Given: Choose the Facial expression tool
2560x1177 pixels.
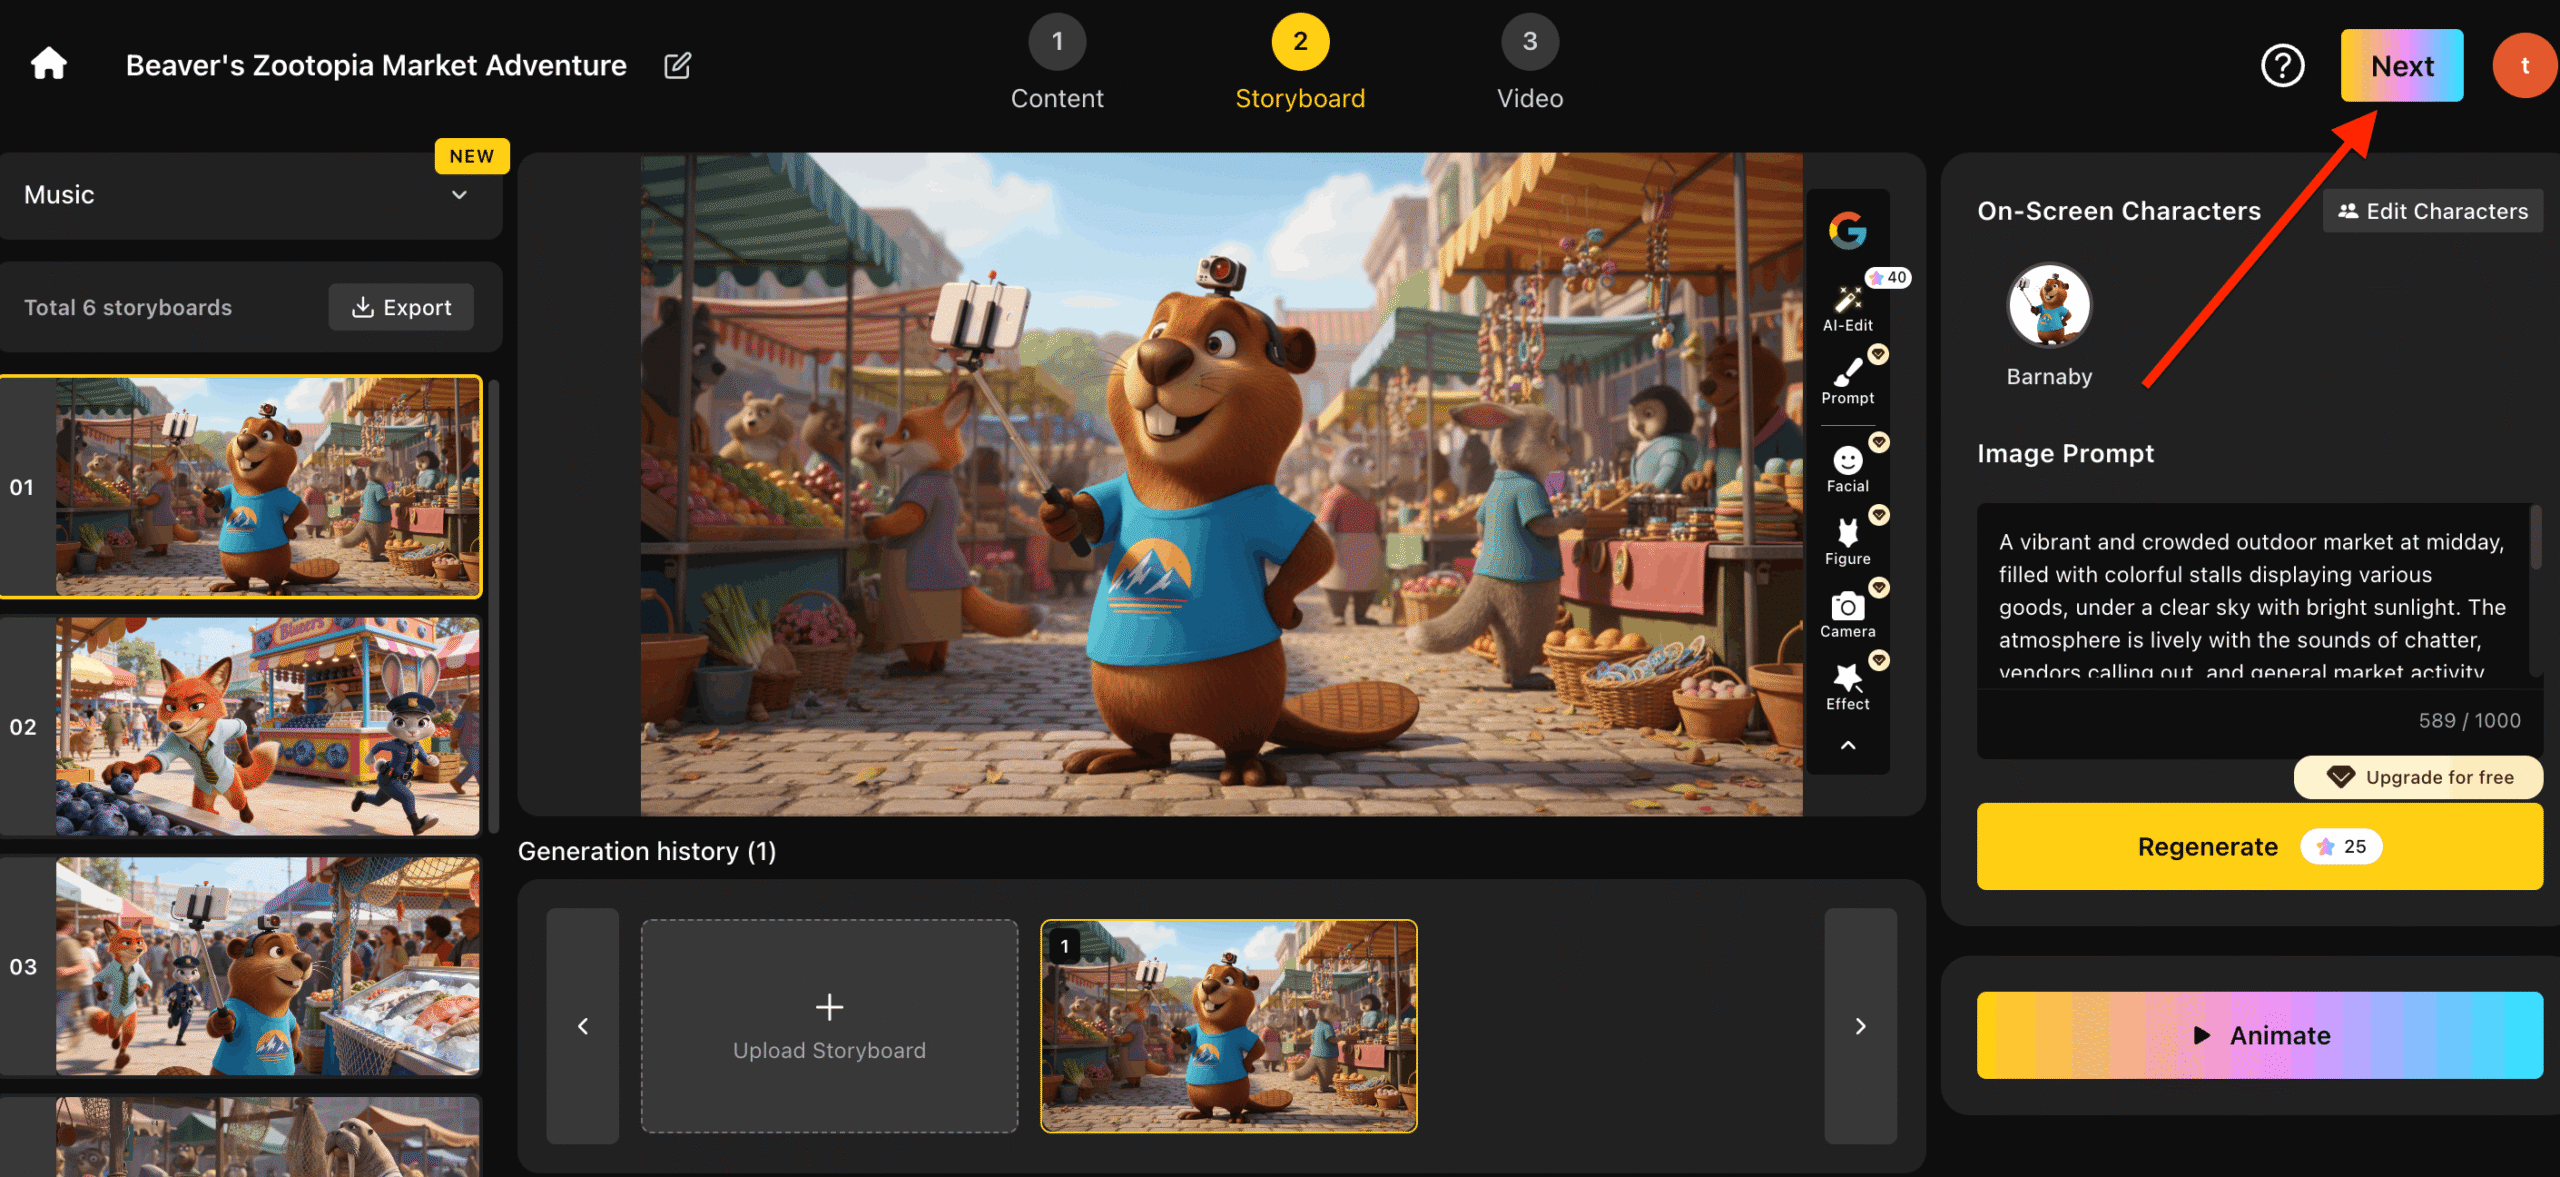Looking at the screenshot, I should 1847,469.
